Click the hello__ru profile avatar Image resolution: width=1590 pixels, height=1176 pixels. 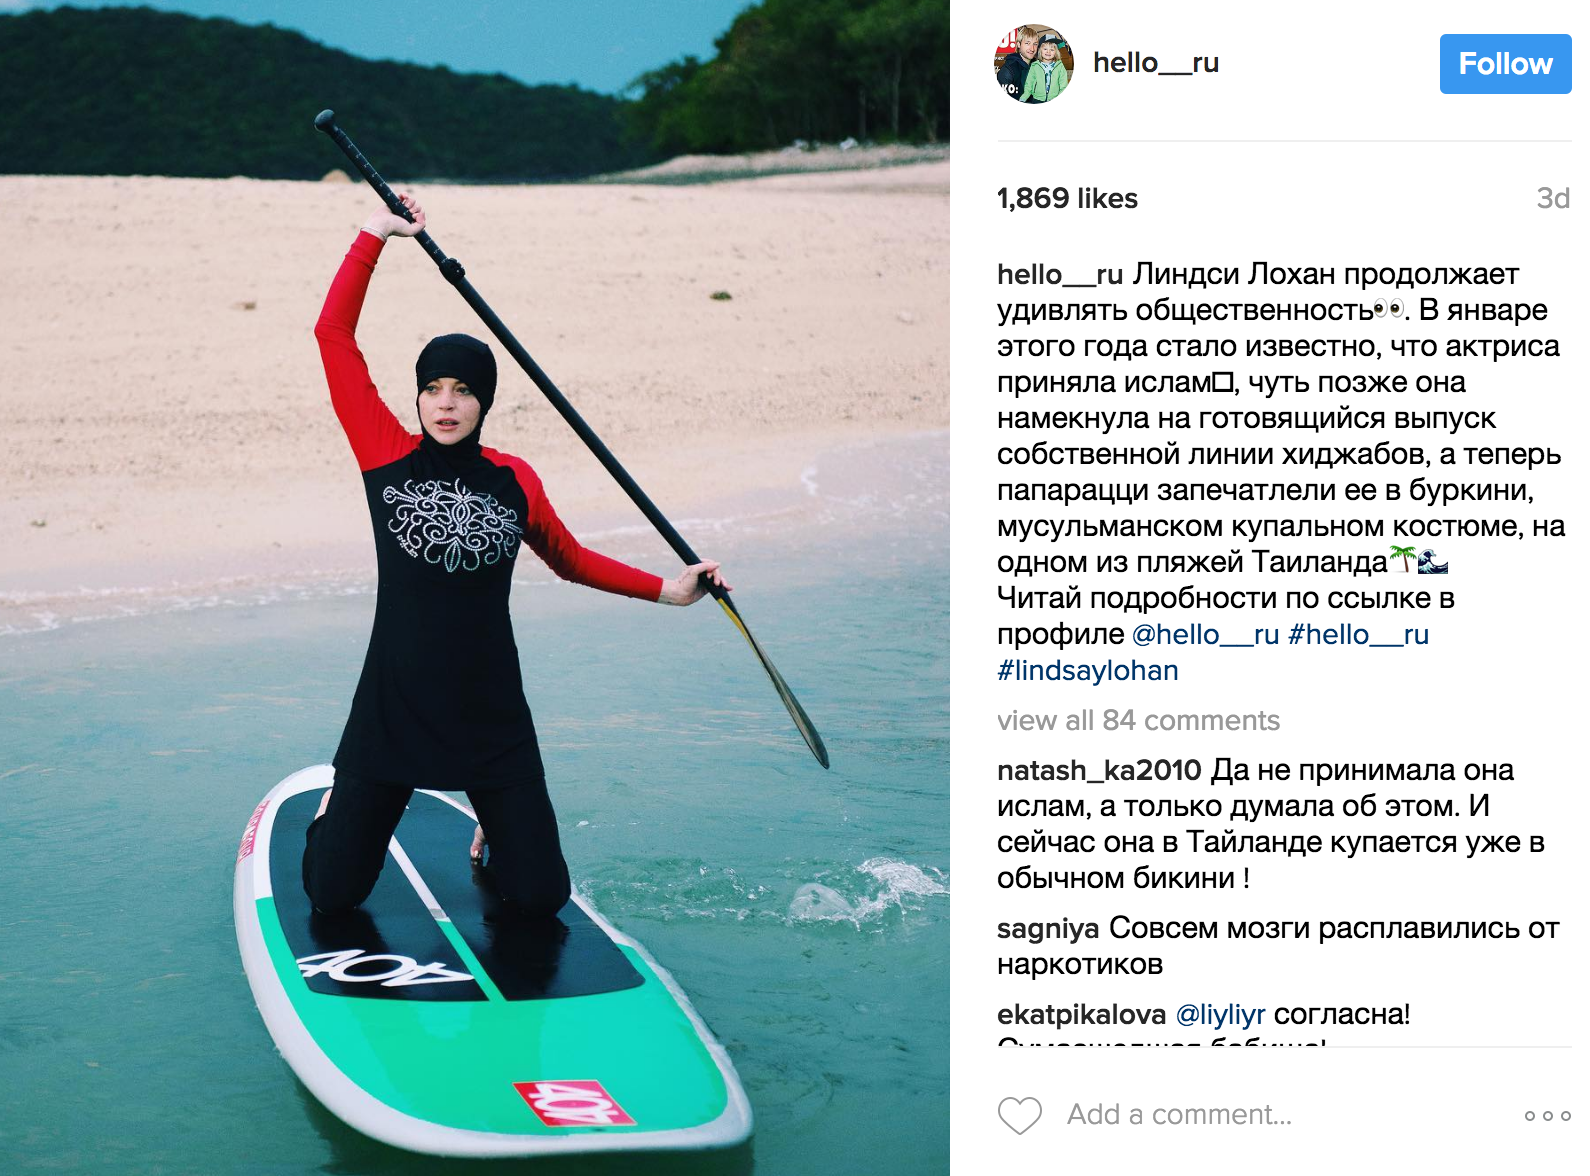(x=1034, y=64)
